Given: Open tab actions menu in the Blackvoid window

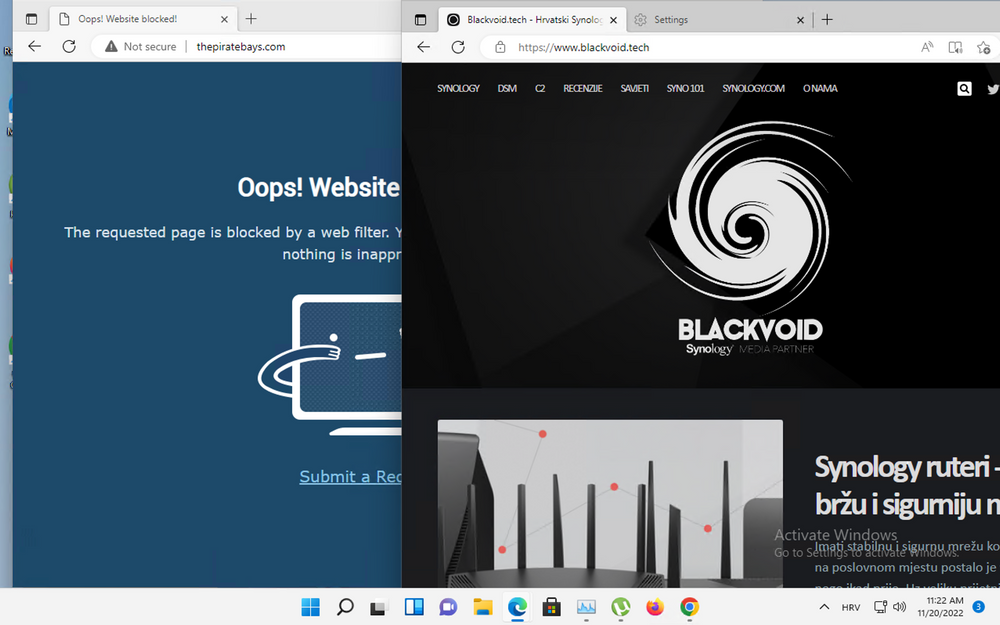Looking at the screenshot, I should pyautogui.click(x=420, y=20).
